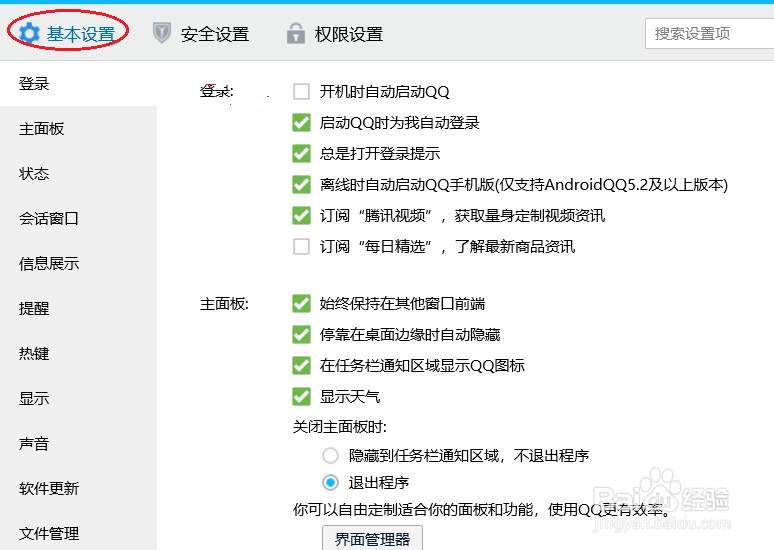Switch to the 基本设置 tab
This screenshot has width=774, height=550.
coord(68,34)
